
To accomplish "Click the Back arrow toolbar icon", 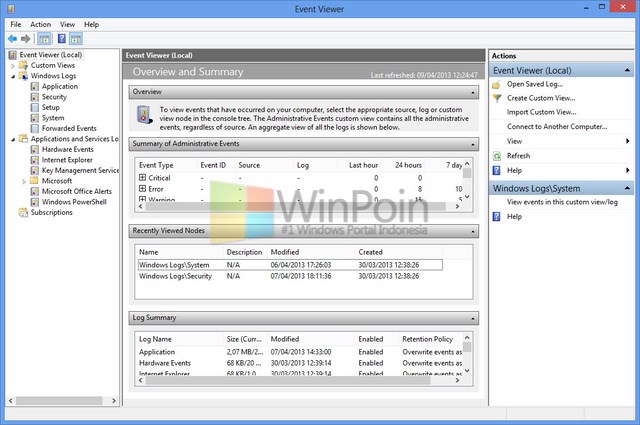I will pos(12,39).
